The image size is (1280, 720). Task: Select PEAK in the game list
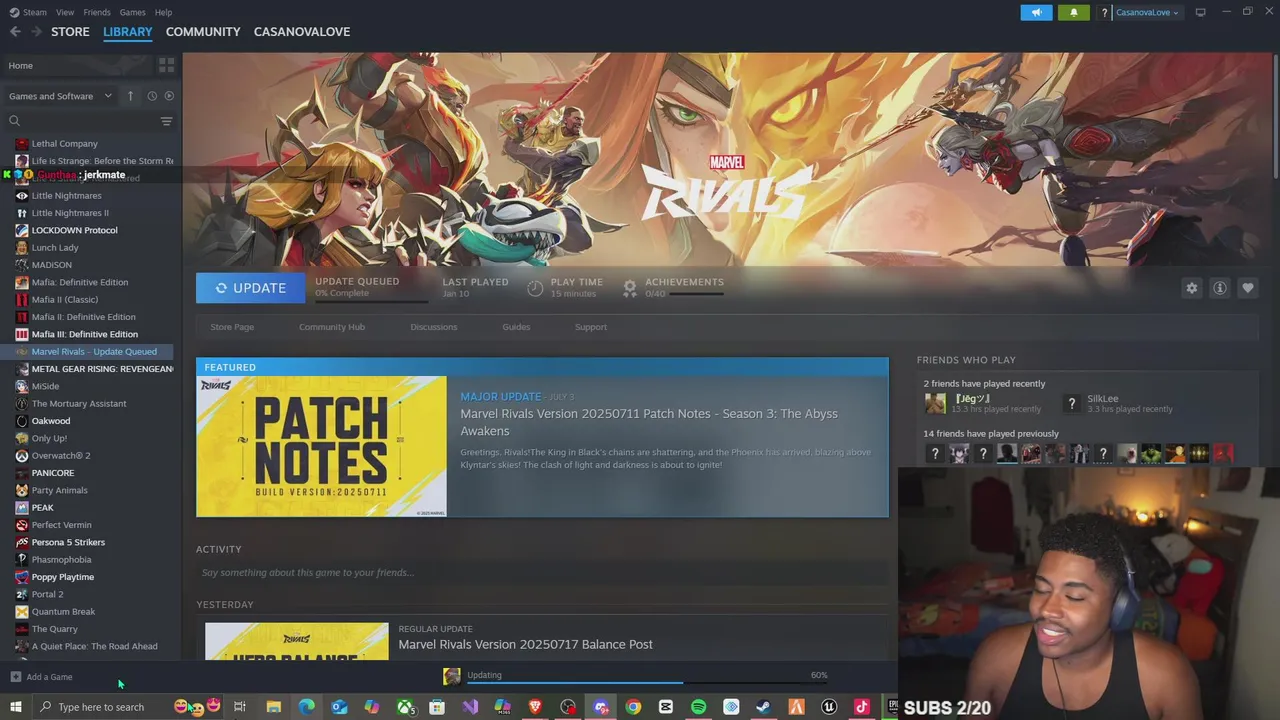42,508
